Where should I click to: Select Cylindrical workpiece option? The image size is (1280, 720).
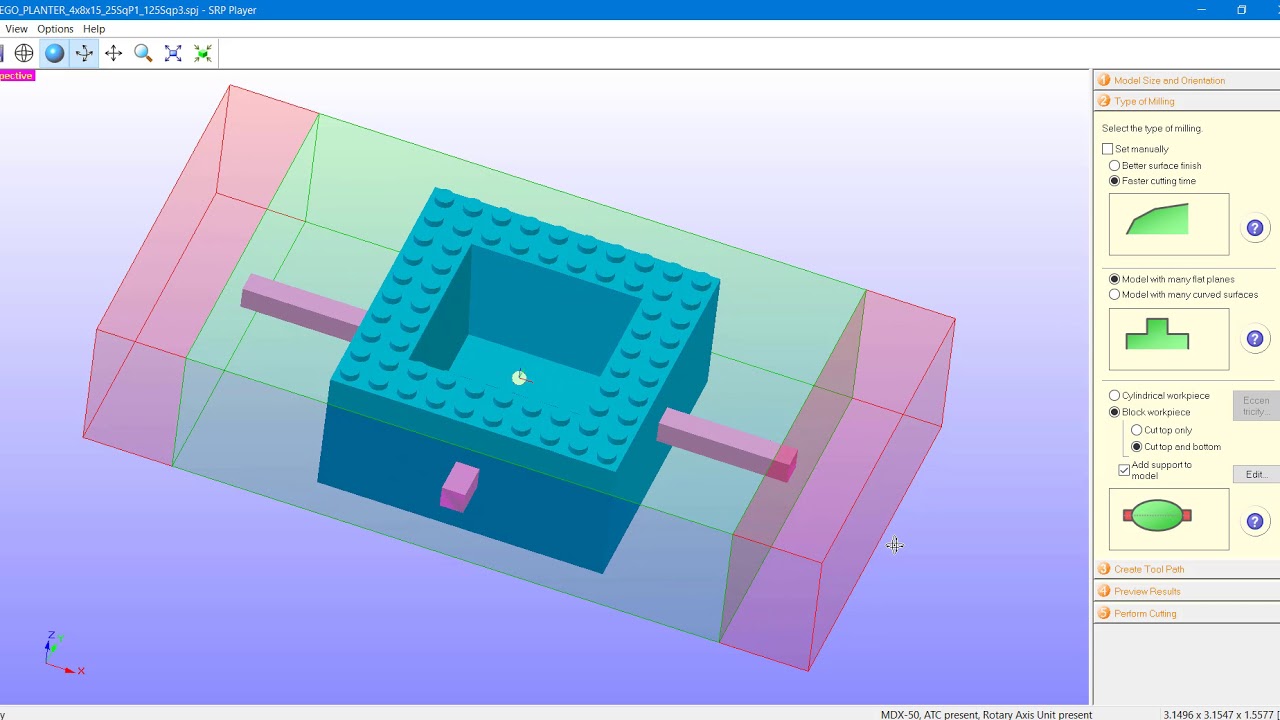[x=1114, y=396]
